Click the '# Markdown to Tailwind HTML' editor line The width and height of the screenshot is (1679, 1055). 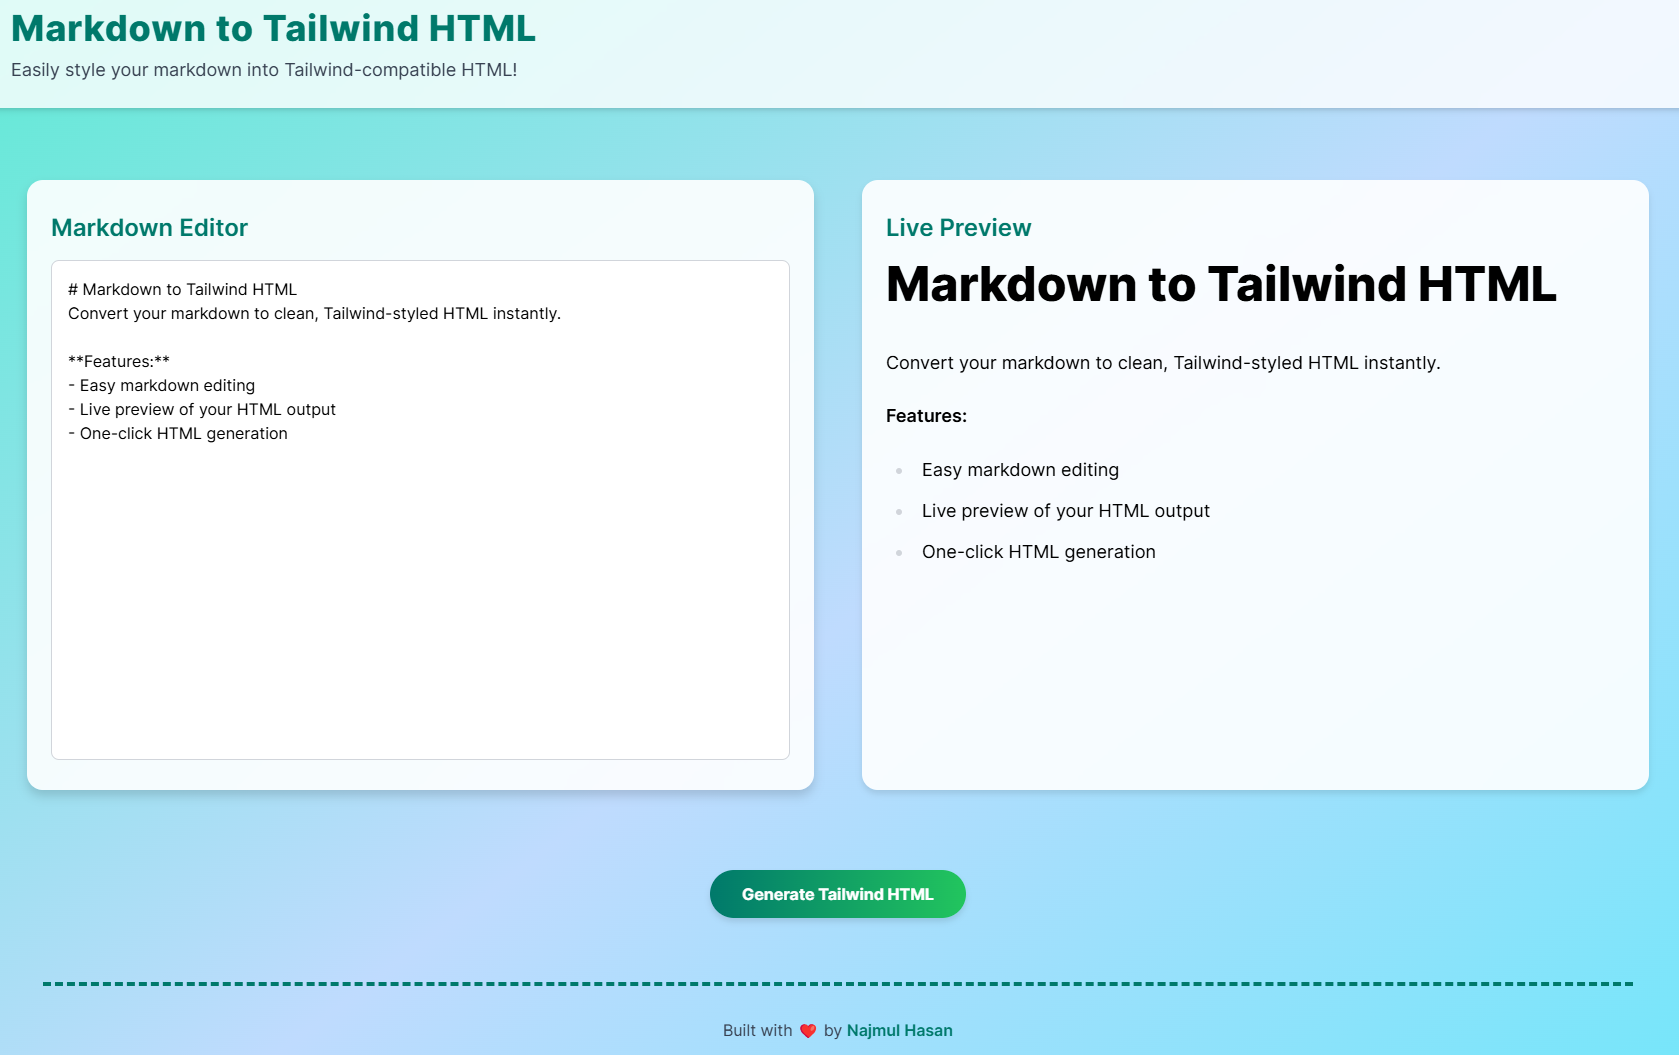pos(182,289)
